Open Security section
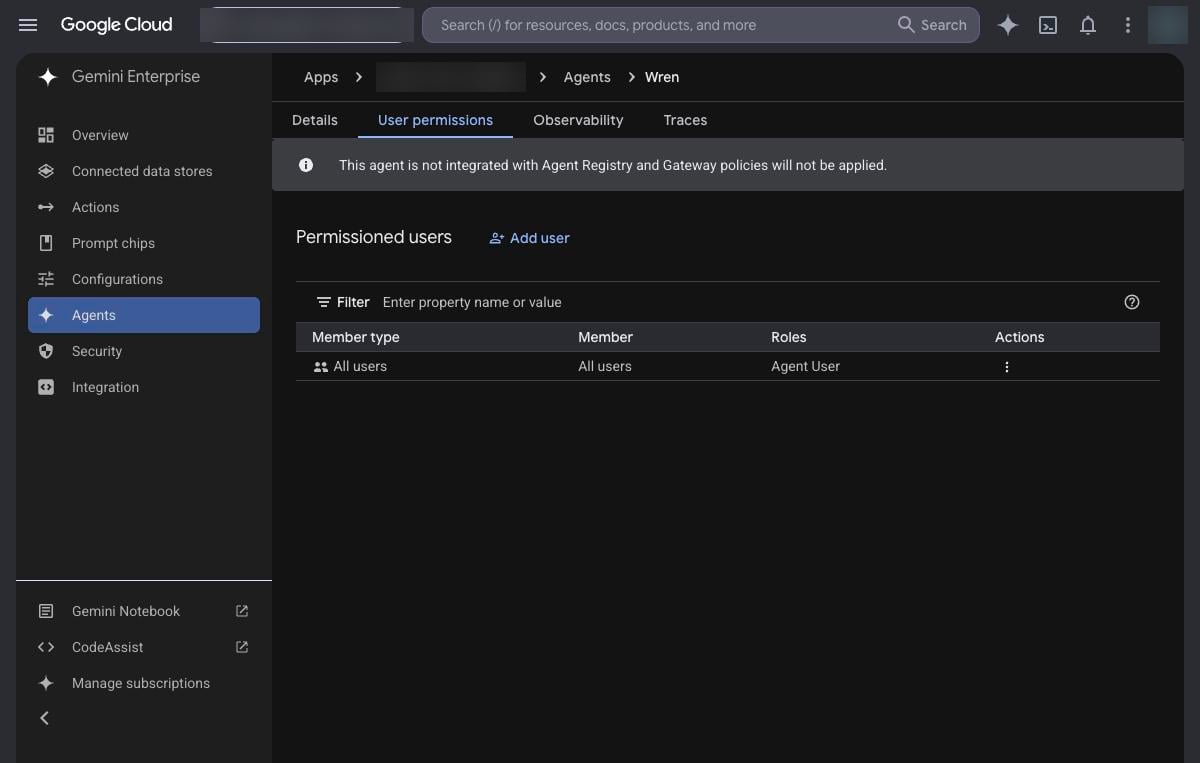Screen dimensions: 1200x763 click(144, 351)
